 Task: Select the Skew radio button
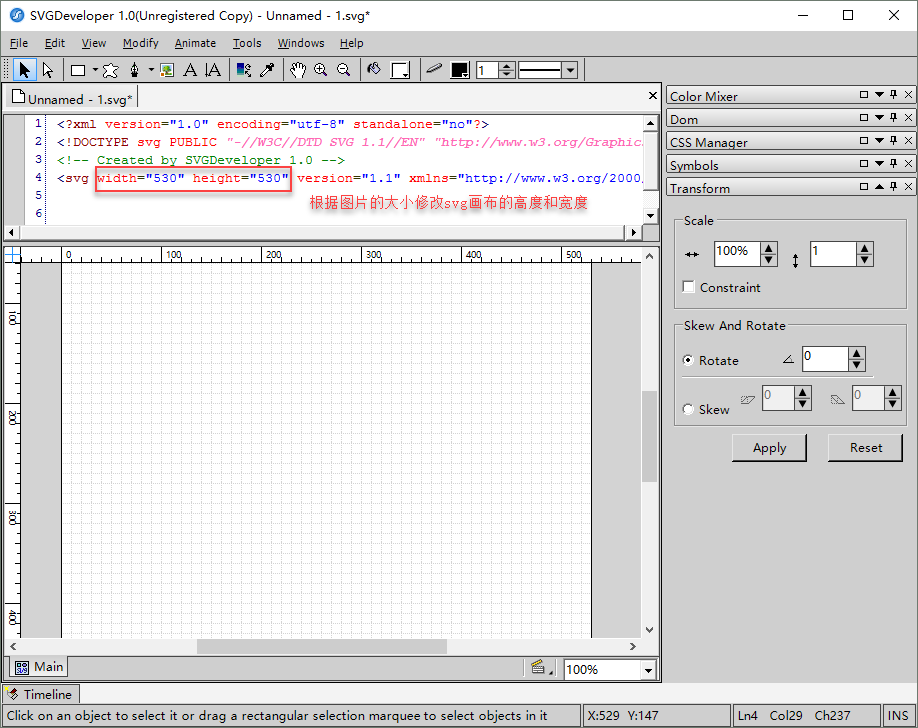pyautogui.click(x=688, y=409)
